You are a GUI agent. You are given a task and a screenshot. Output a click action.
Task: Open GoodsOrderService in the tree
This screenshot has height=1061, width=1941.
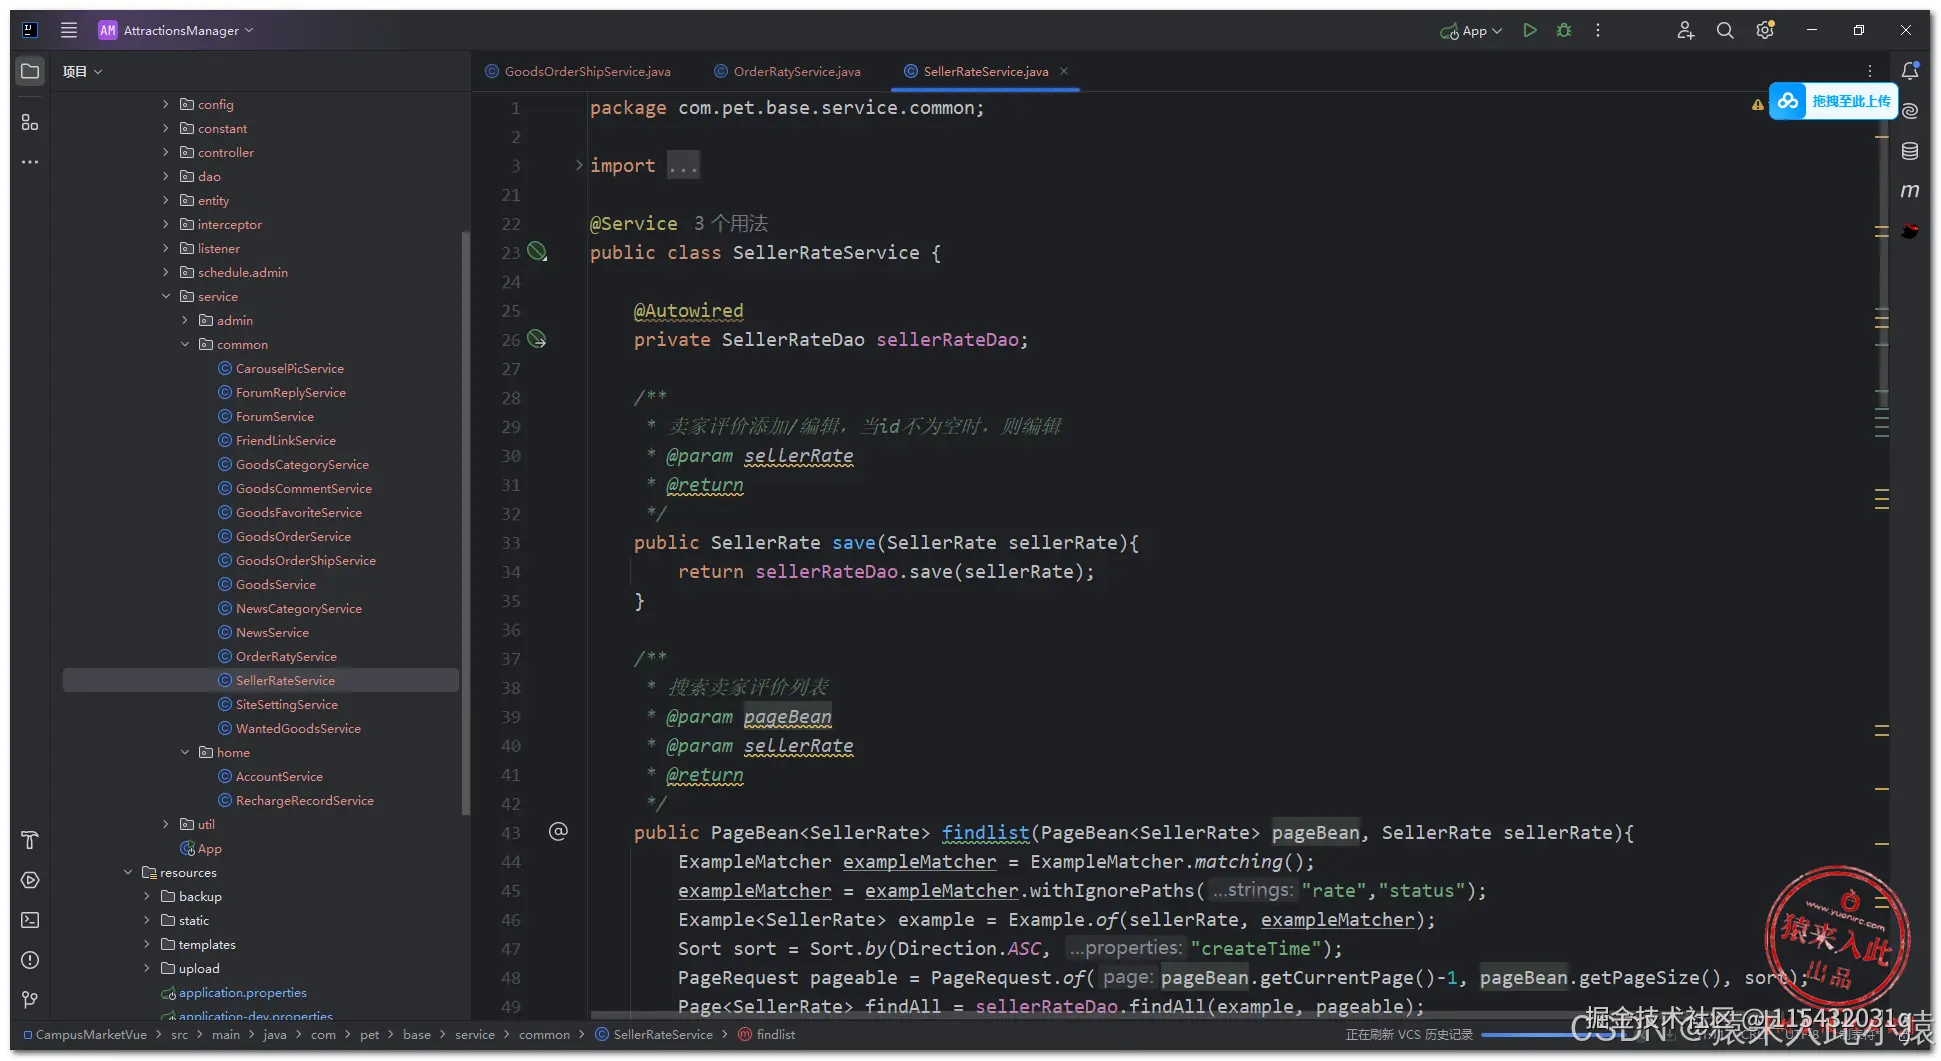[x=284, y=536]
